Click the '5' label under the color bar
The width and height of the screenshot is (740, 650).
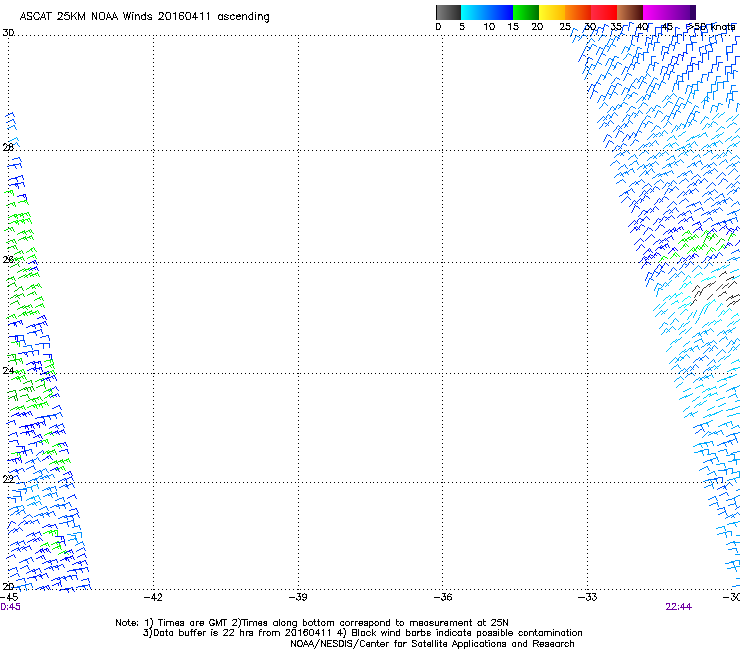[462, 27]
